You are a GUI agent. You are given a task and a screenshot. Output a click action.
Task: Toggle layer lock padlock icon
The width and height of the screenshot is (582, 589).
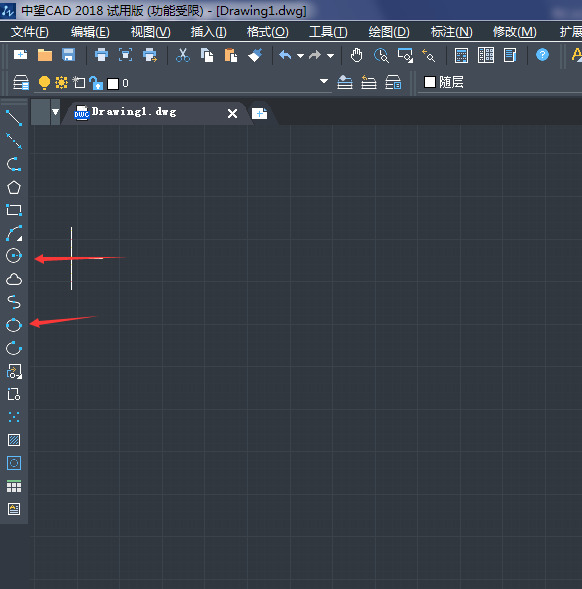pyautogui.click(x=96, y=83)
